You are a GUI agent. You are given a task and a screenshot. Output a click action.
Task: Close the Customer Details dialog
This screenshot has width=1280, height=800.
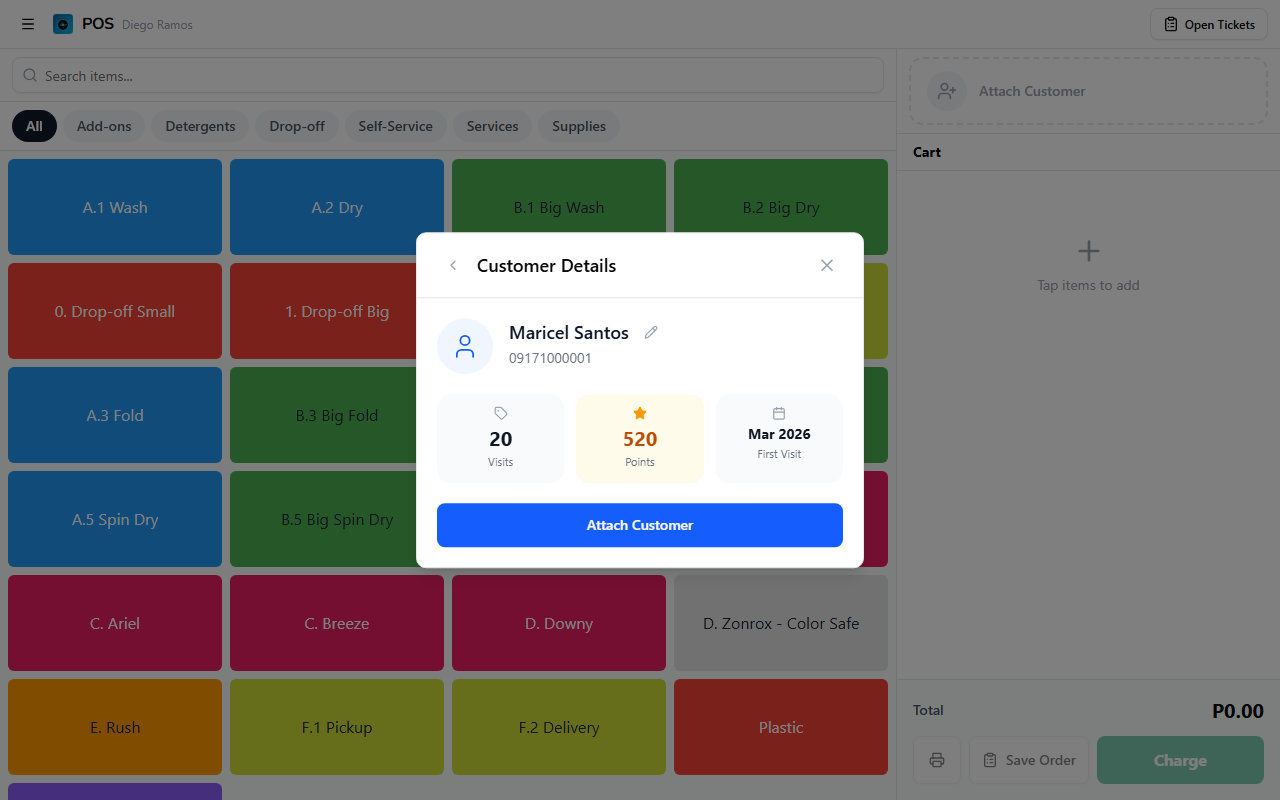tap(826, 266)
